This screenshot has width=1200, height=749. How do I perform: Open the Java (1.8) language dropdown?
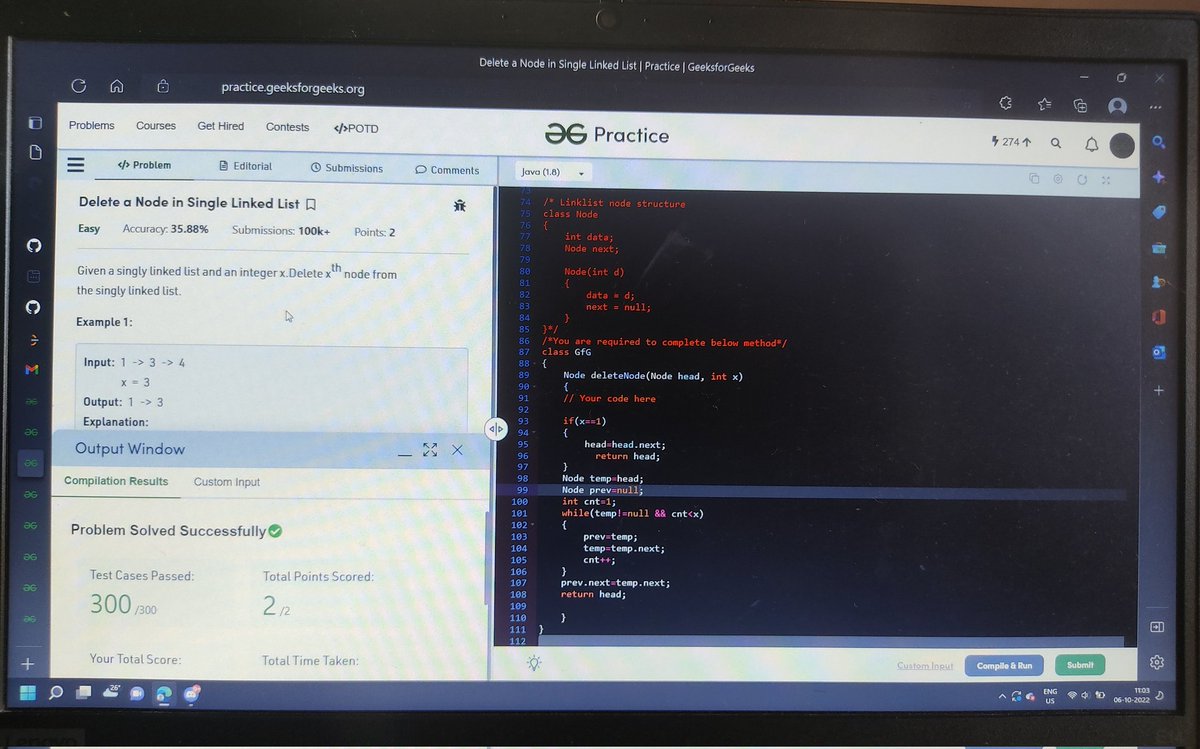(553, 172)
